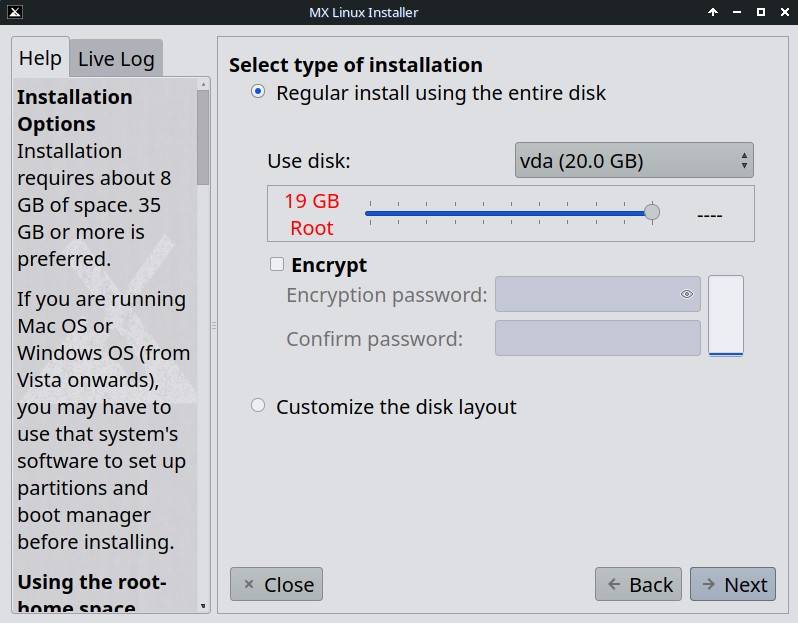Enable the Encrypt checkbox
The width and height of the screenshot is (798, 623).
277,265
